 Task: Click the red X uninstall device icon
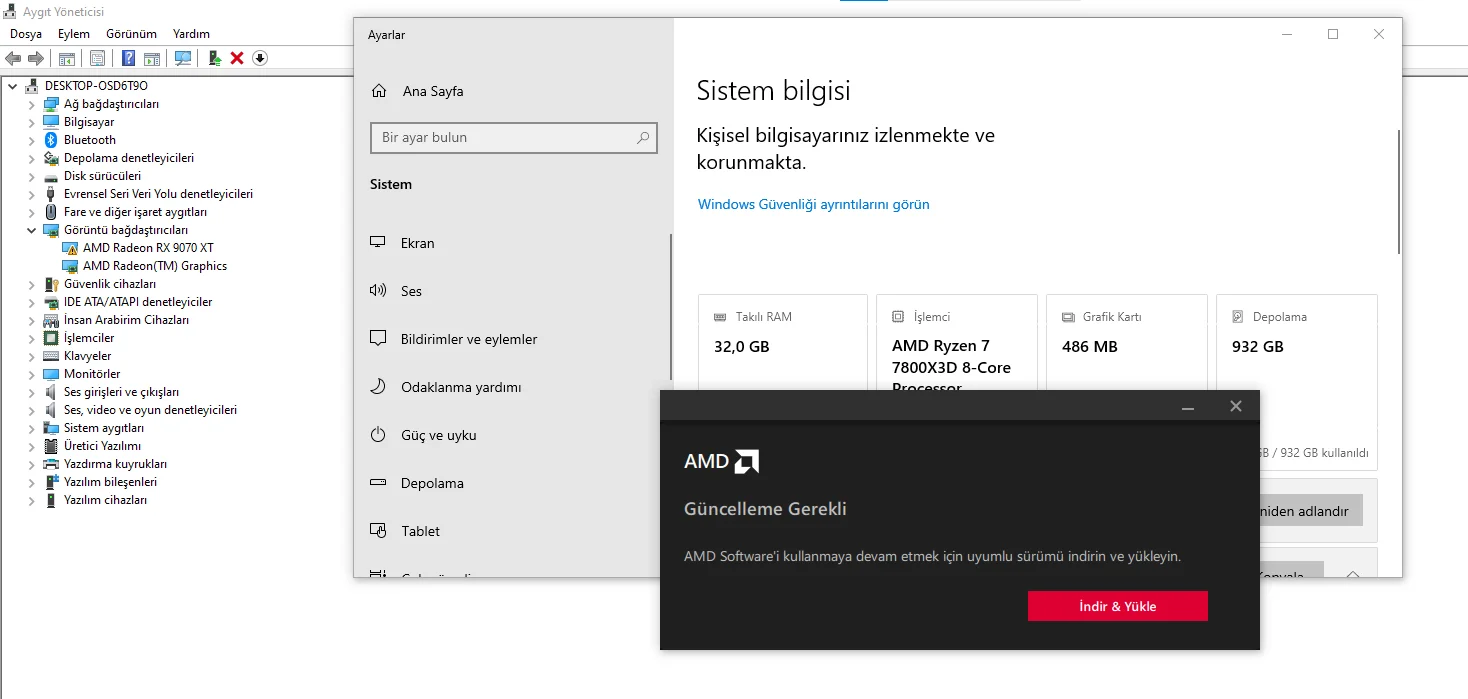(237, 58)
